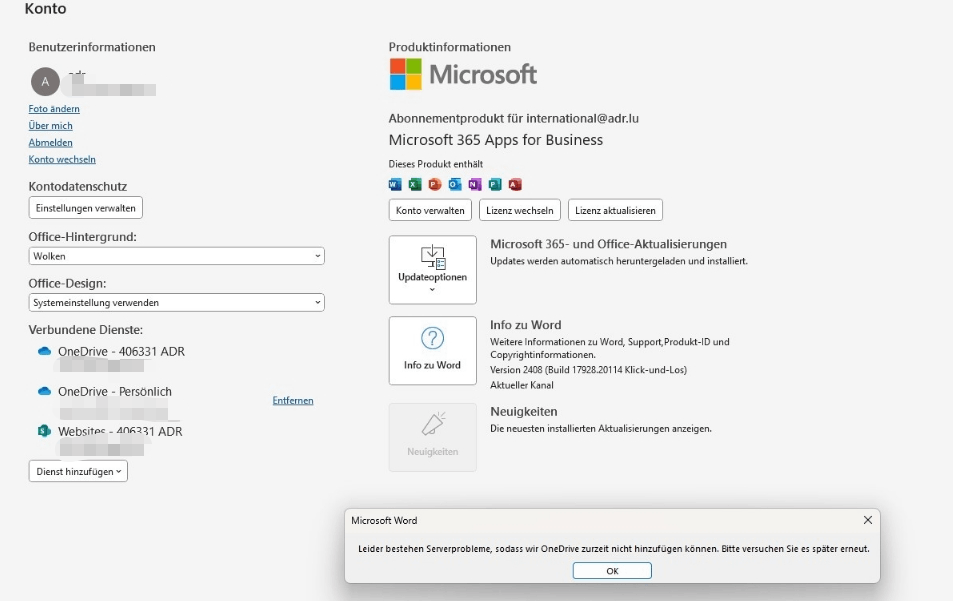
Task: Open the Office-Hintergrund dropdown showing Wolken
Action: 176,256
